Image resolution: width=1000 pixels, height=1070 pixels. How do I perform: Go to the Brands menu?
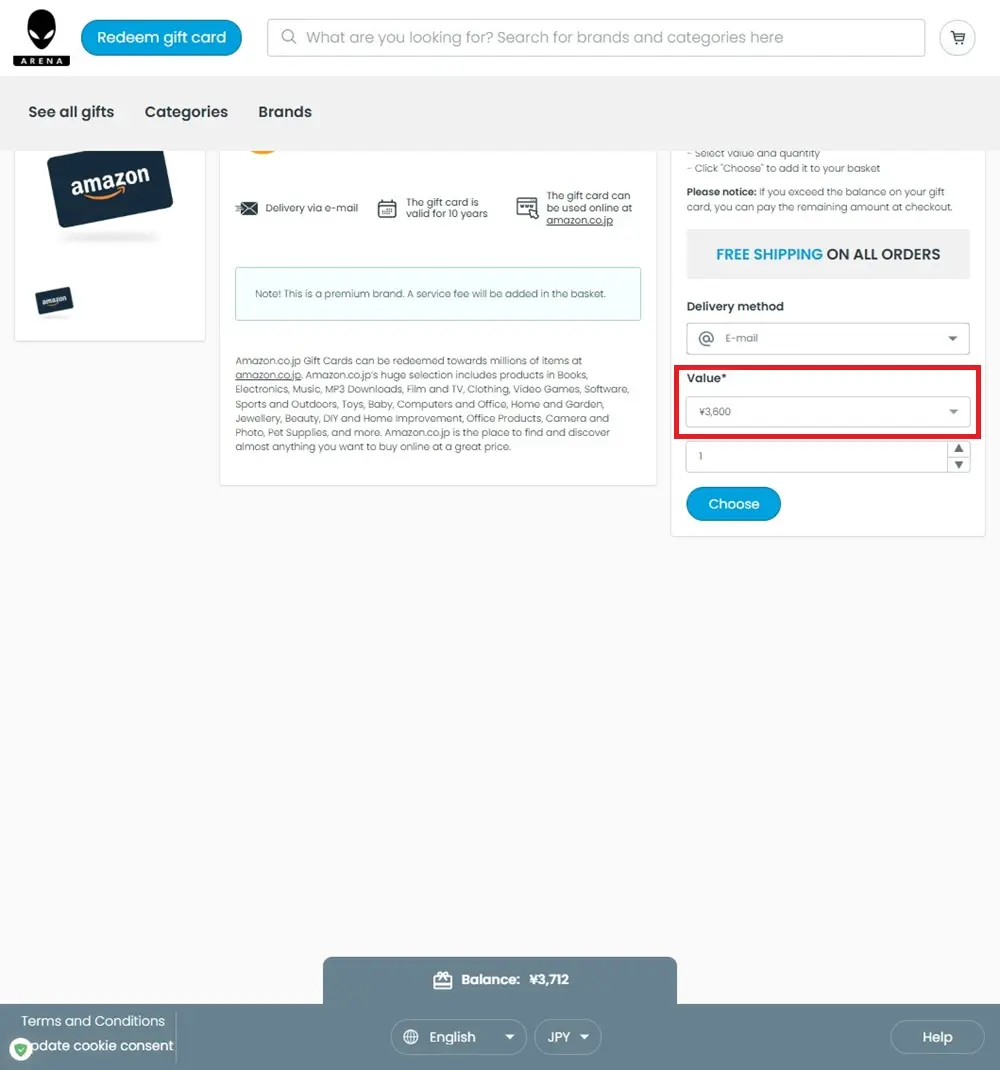tap(285, 112)
